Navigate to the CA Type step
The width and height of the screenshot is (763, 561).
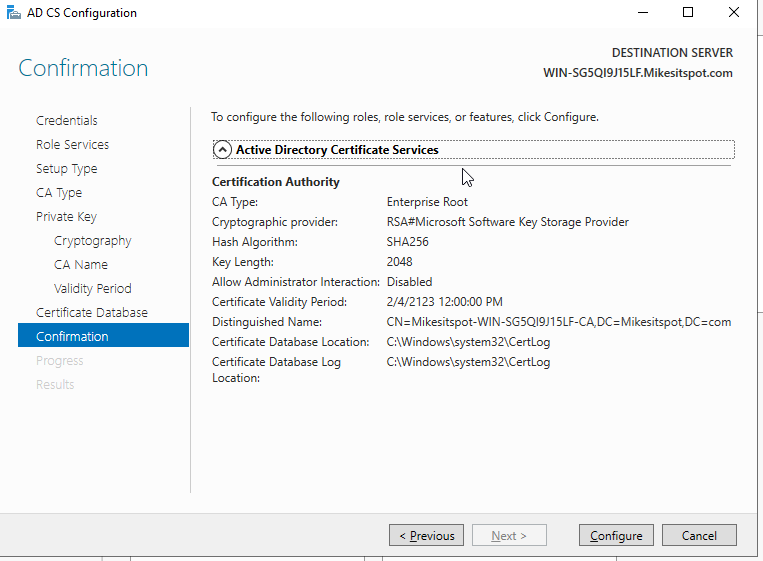click(59, 193)
